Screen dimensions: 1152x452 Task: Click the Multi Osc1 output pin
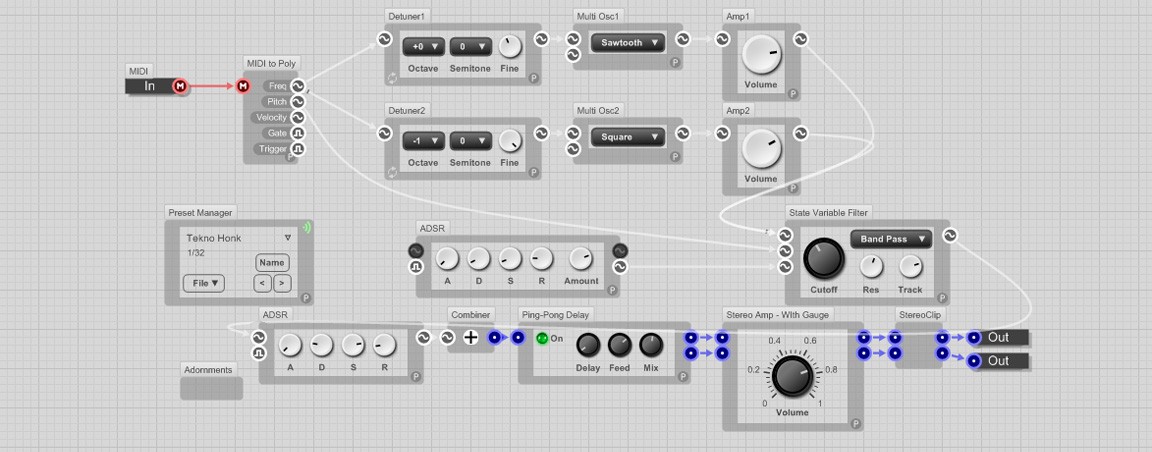pos(682,39)
